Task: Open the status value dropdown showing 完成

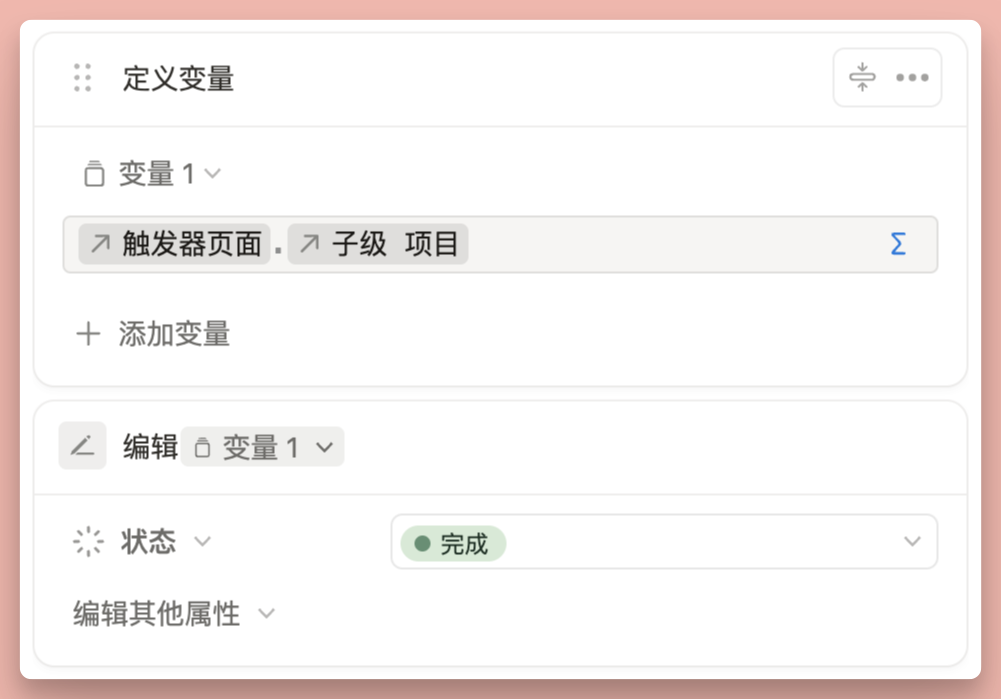Action: tap(911, 542)
